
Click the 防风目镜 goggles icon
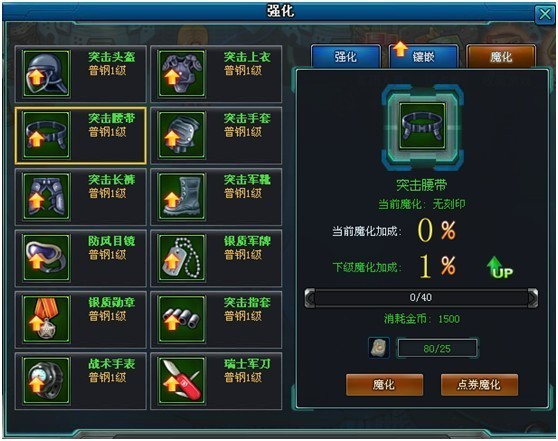46,257
